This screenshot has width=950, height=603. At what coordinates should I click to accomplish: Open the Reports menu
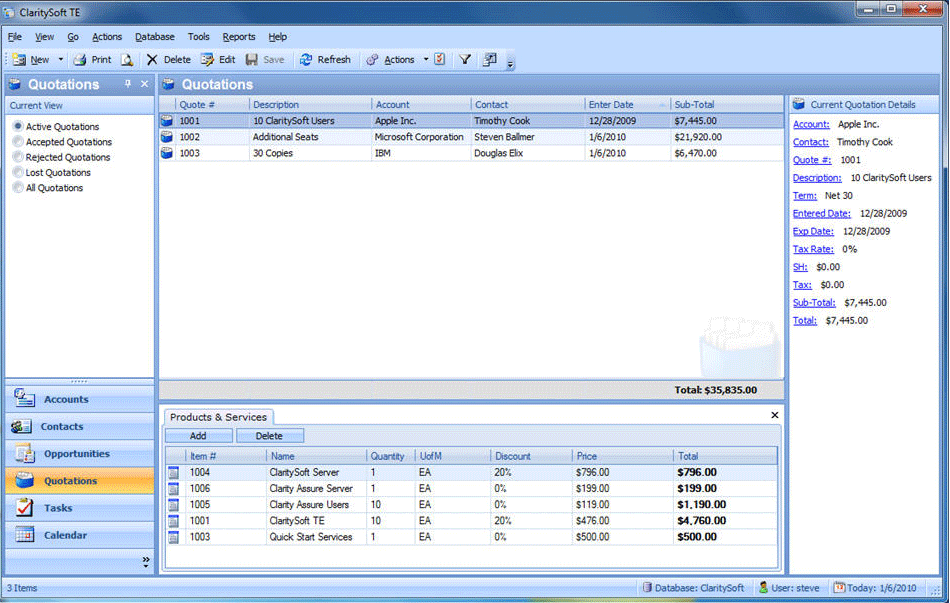click(239, 37)
